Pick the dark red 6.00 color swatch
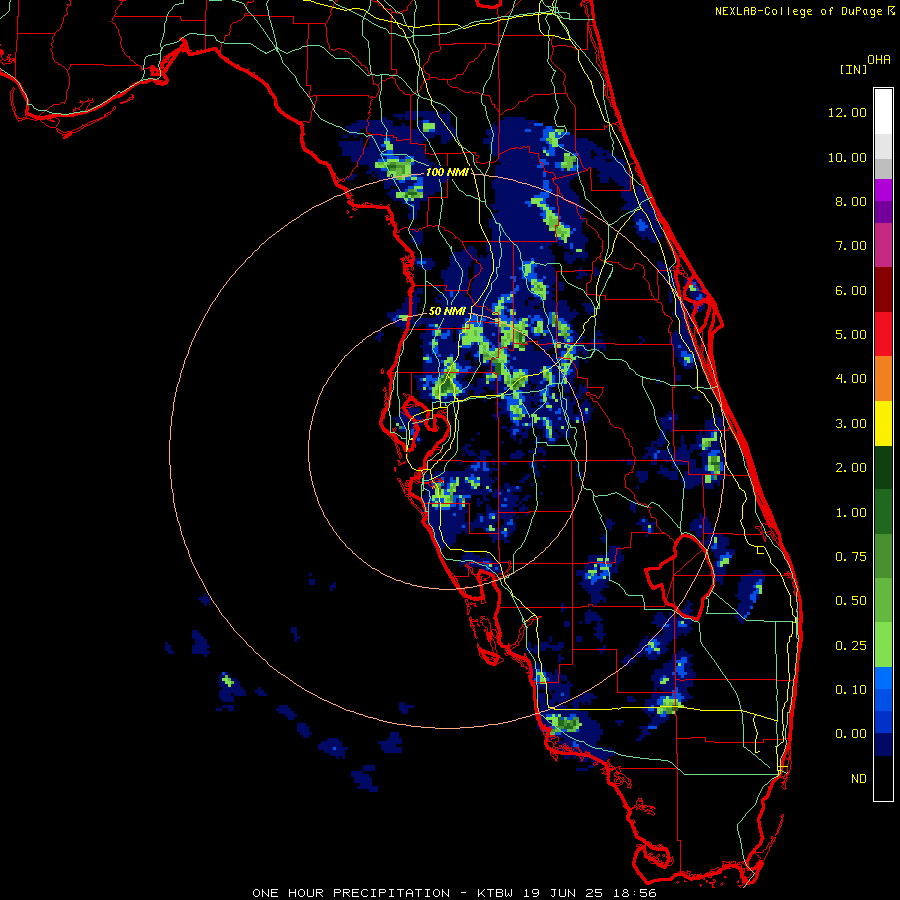This screenshot has height=900, width=900. pos(883,290)
